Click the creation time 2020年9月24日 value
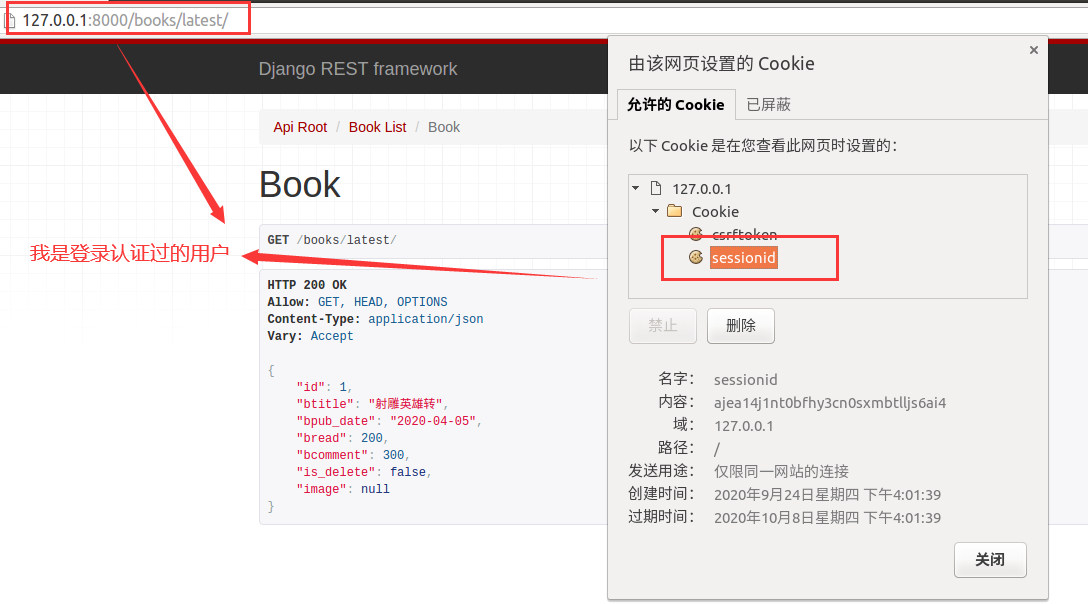 coord(827,495)
